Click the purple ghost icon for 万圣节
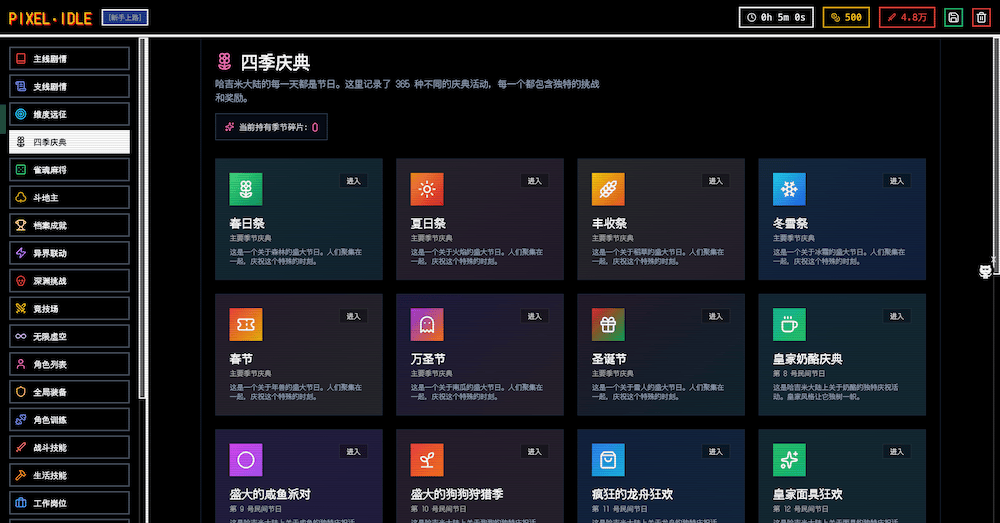This screenshot has height=523, width=1000. point(426,324)
